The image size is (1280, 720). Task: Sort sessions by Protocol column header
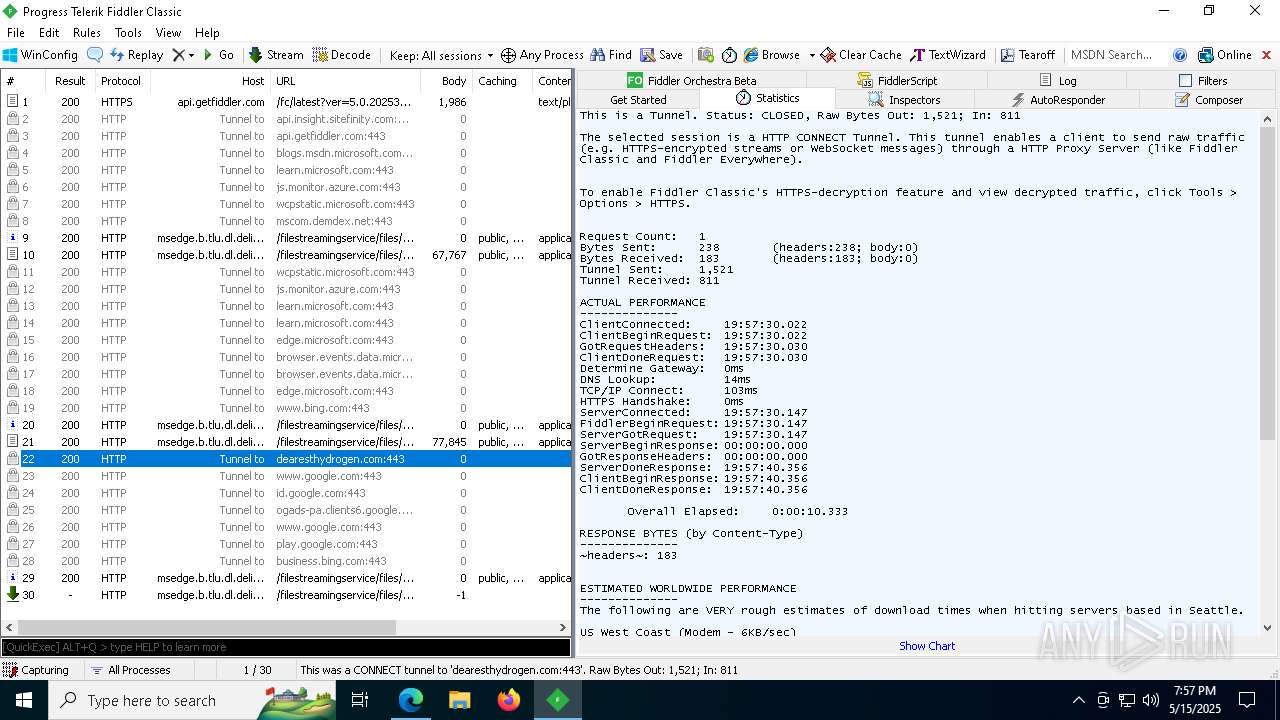click(x=121, y=81)
